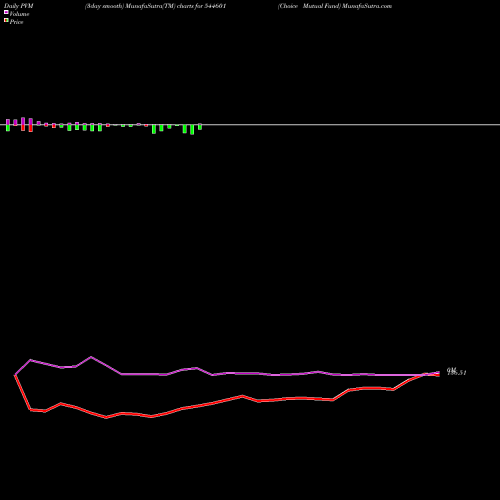The image size is (500, 500).
Task: Click the 'Price' legend label
Action: click(x=16, y=22)
